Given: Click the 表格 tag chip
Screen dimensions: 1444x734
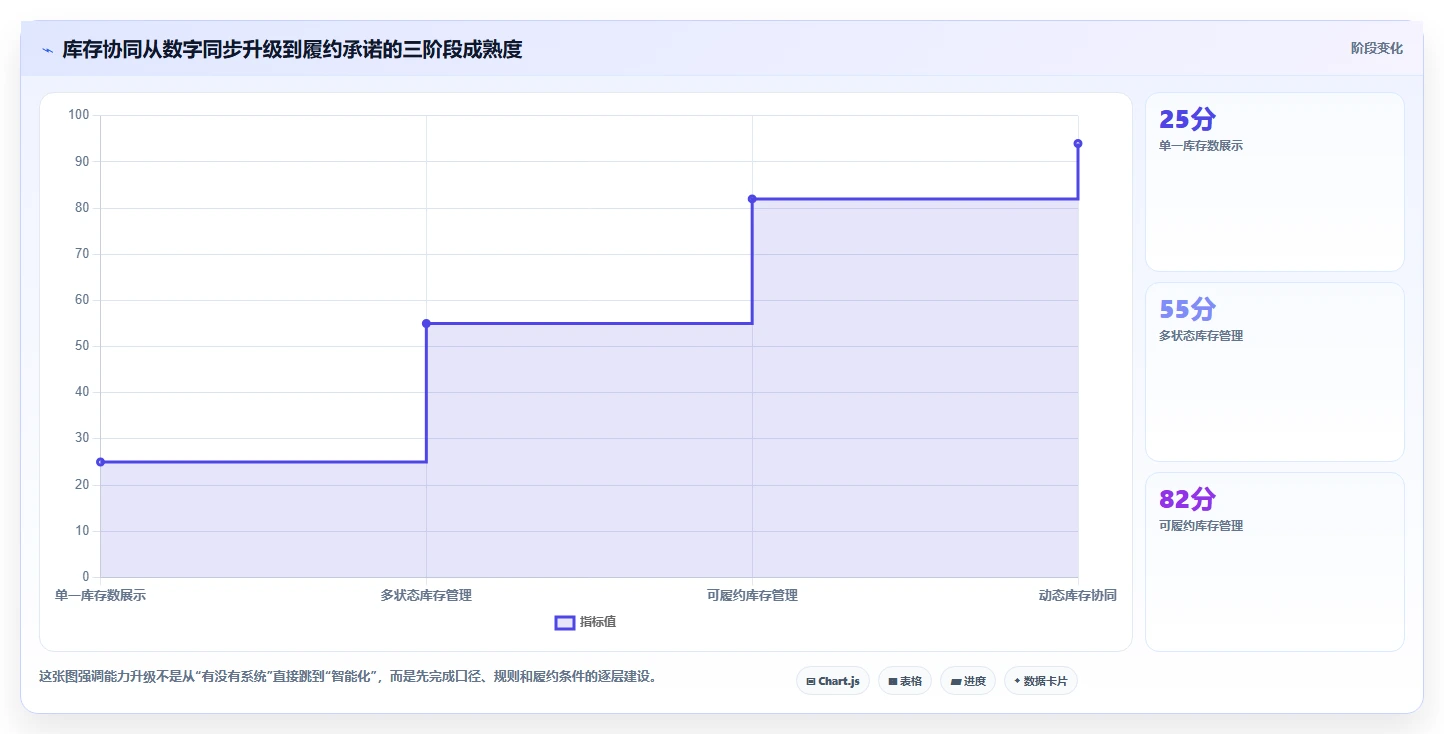Looking at the screenshot, I should point(905,681).
